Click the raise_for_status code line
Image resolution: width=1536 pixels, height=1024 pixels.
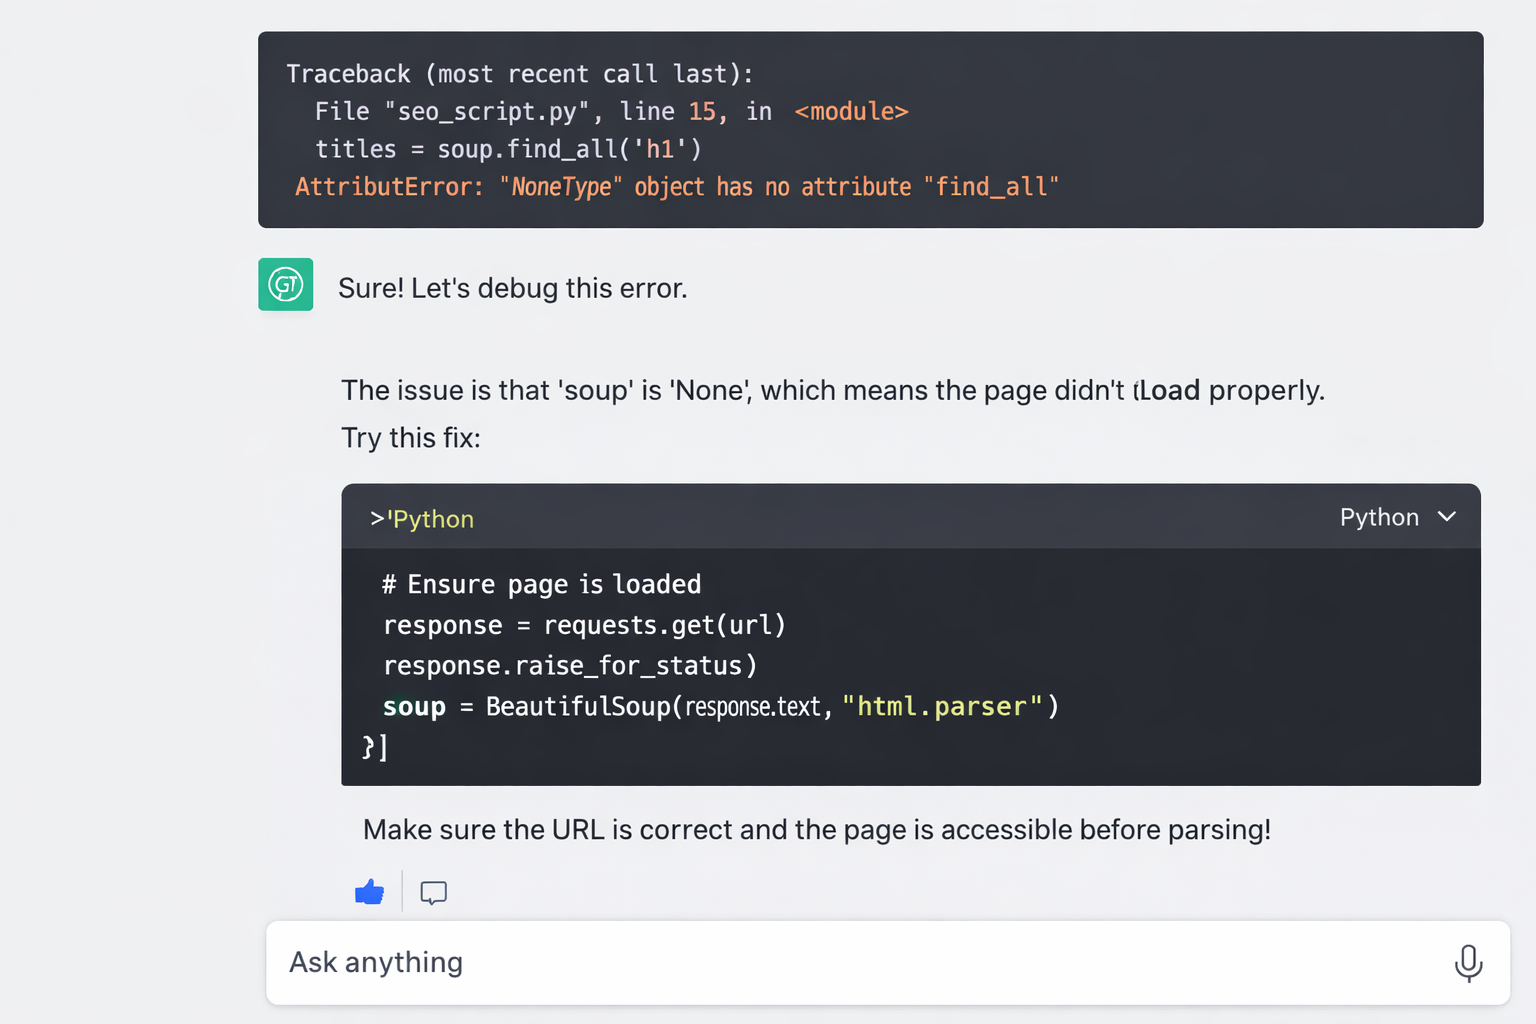569,665
